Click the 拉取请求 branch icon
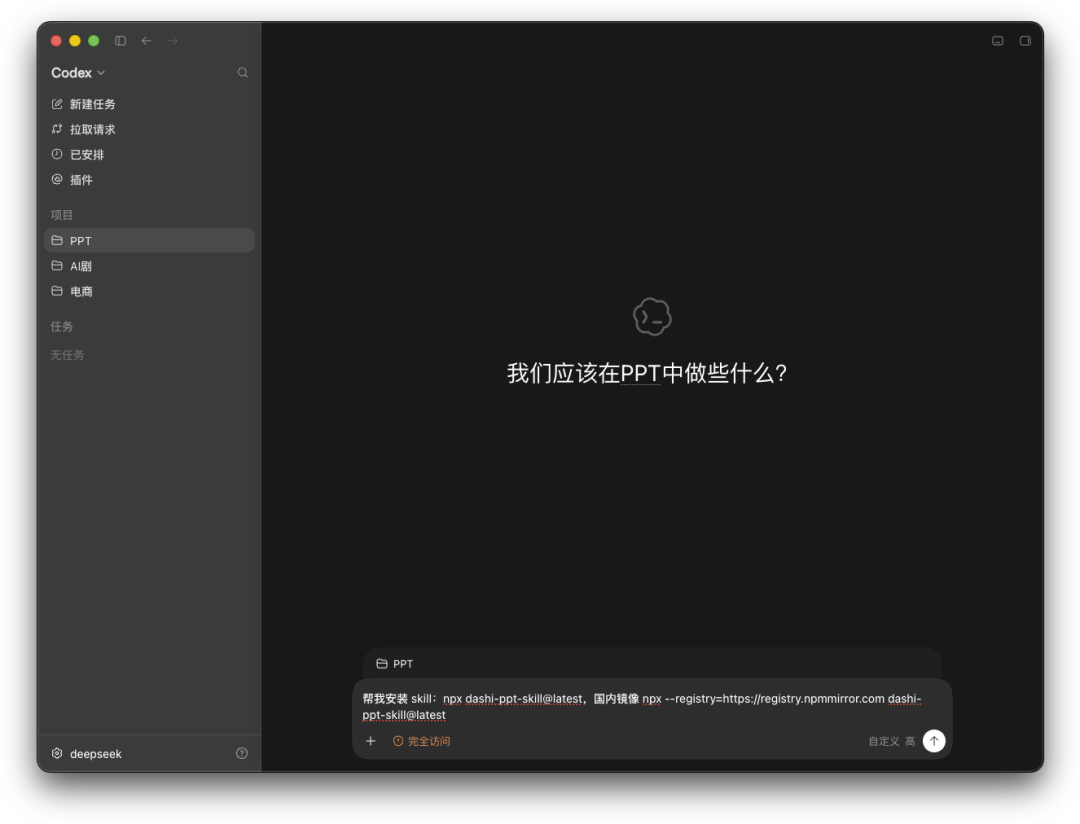Viewport: 1080px width, 824px height. (57, 129)
